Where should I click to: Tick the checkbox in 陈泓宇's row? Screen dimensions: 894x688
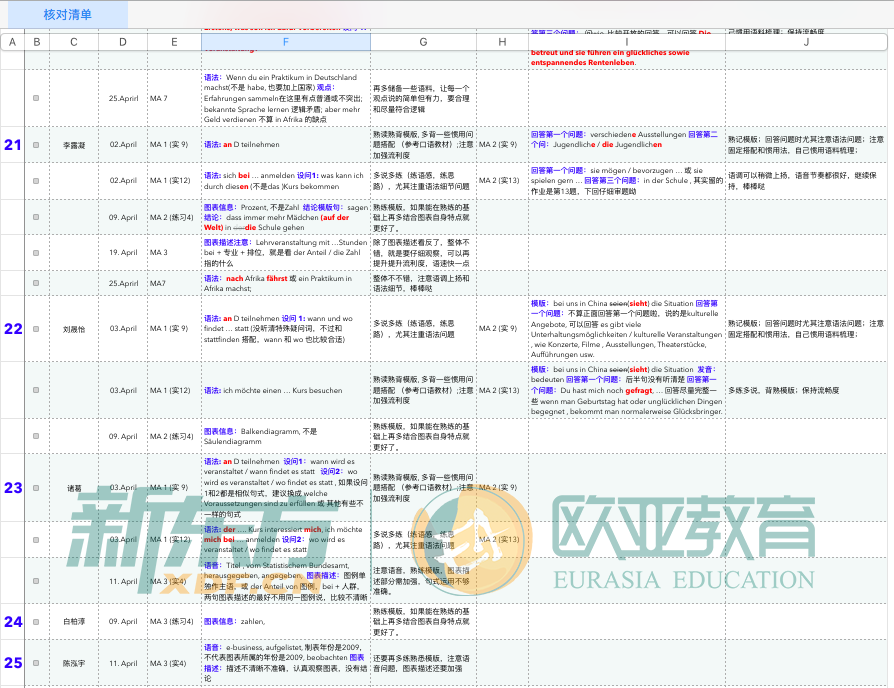(36, 663)
